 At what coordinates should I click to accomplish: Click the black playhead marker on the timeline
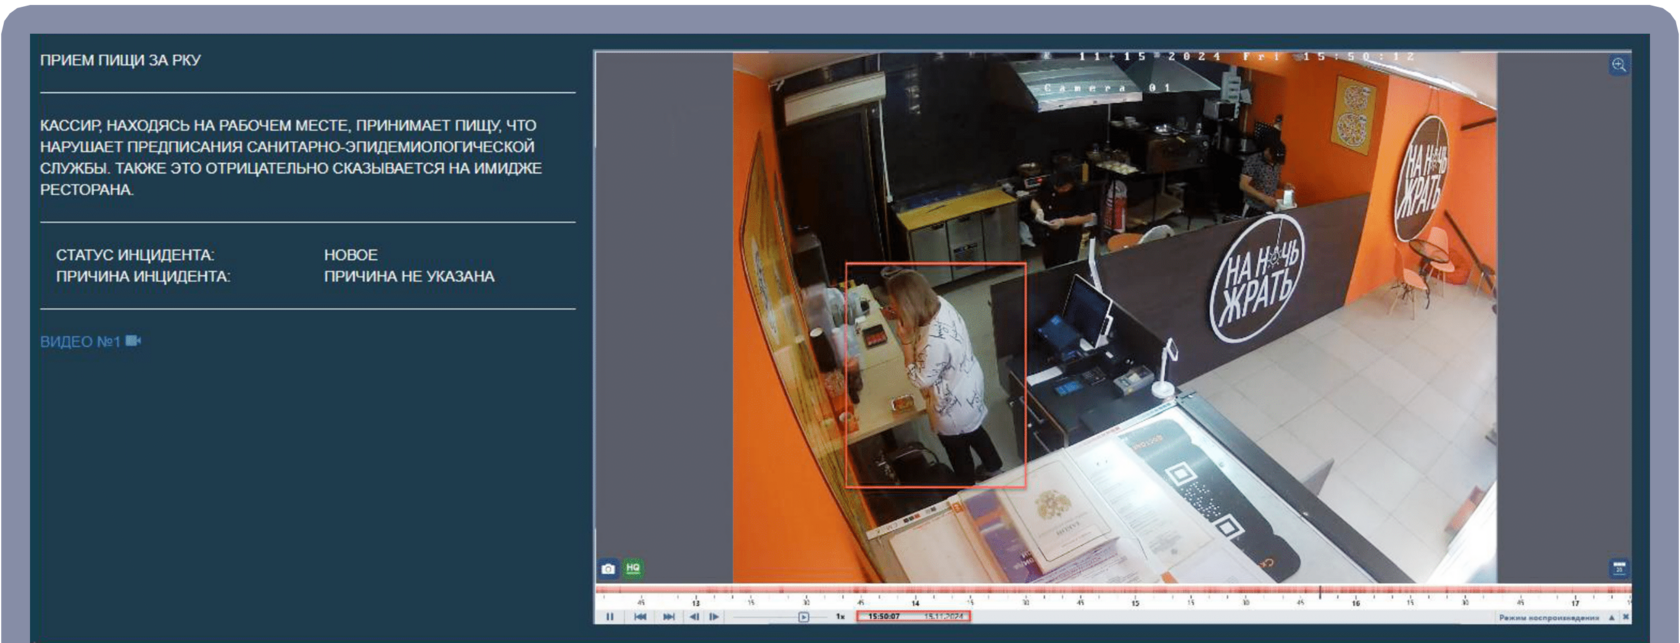point(1320,592)
